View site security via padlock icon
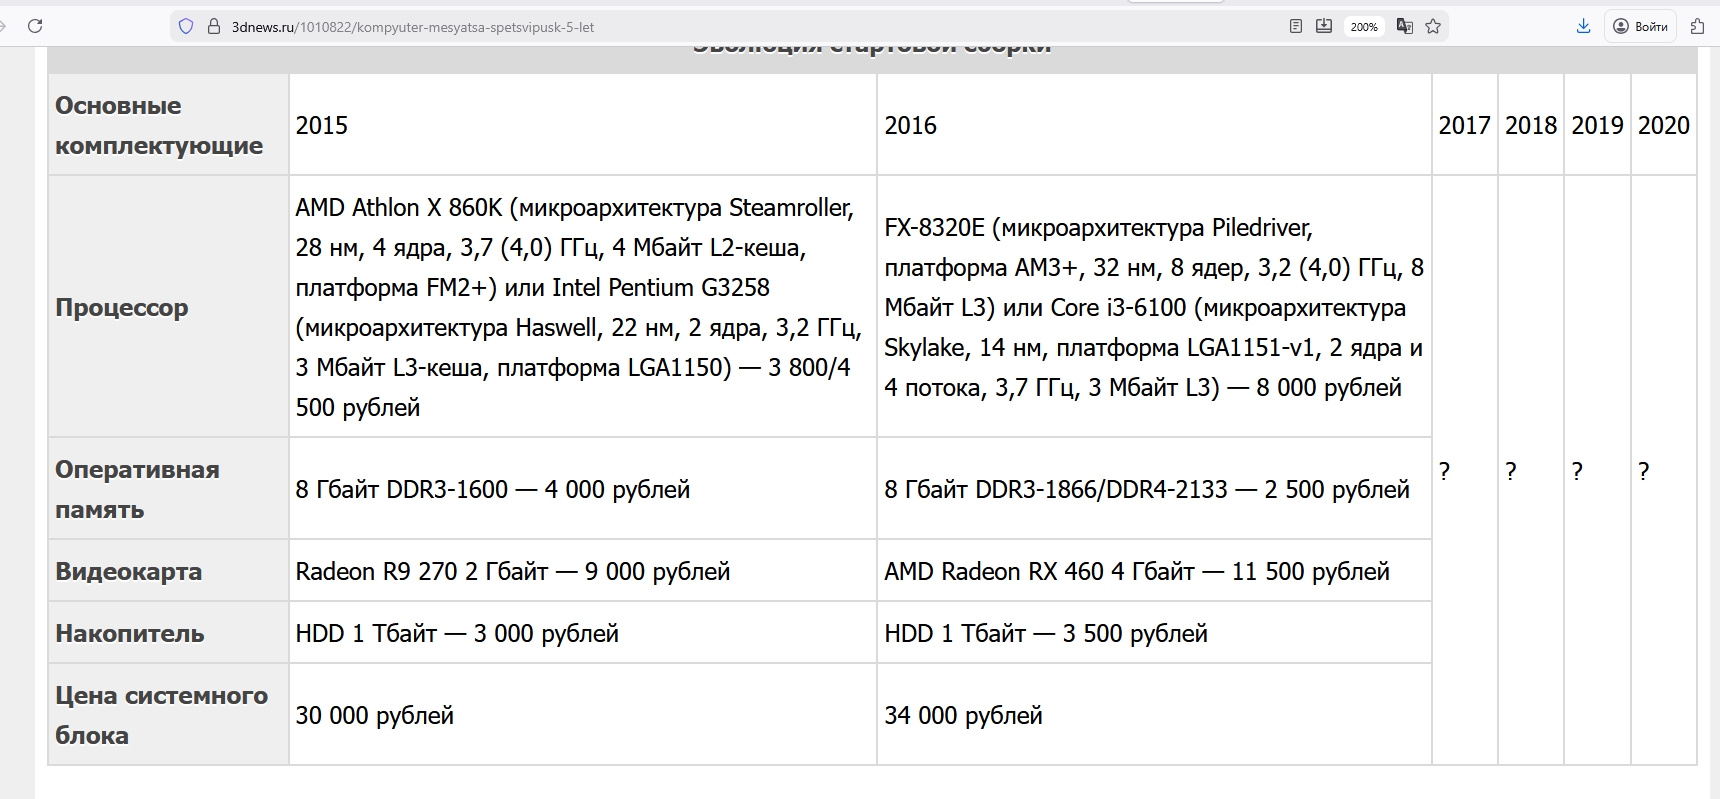Image resolution: width=1720 pixels, height=799 pixels. pyautogui.click(x=213, y=27)
